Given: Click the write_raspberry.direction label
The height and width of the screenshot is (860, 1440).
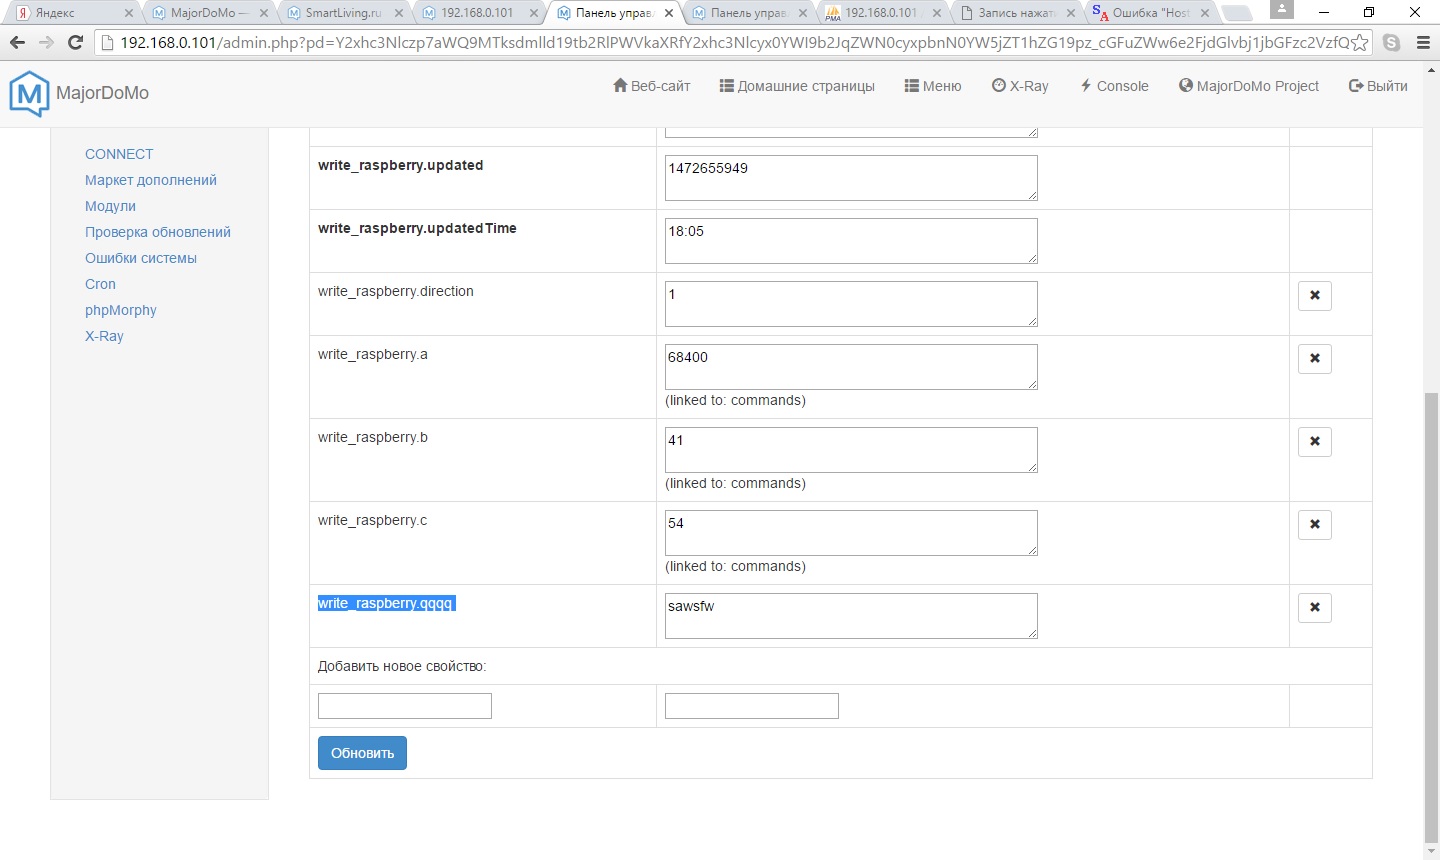Looking at the screenshot, I should [x=396, y=291].
